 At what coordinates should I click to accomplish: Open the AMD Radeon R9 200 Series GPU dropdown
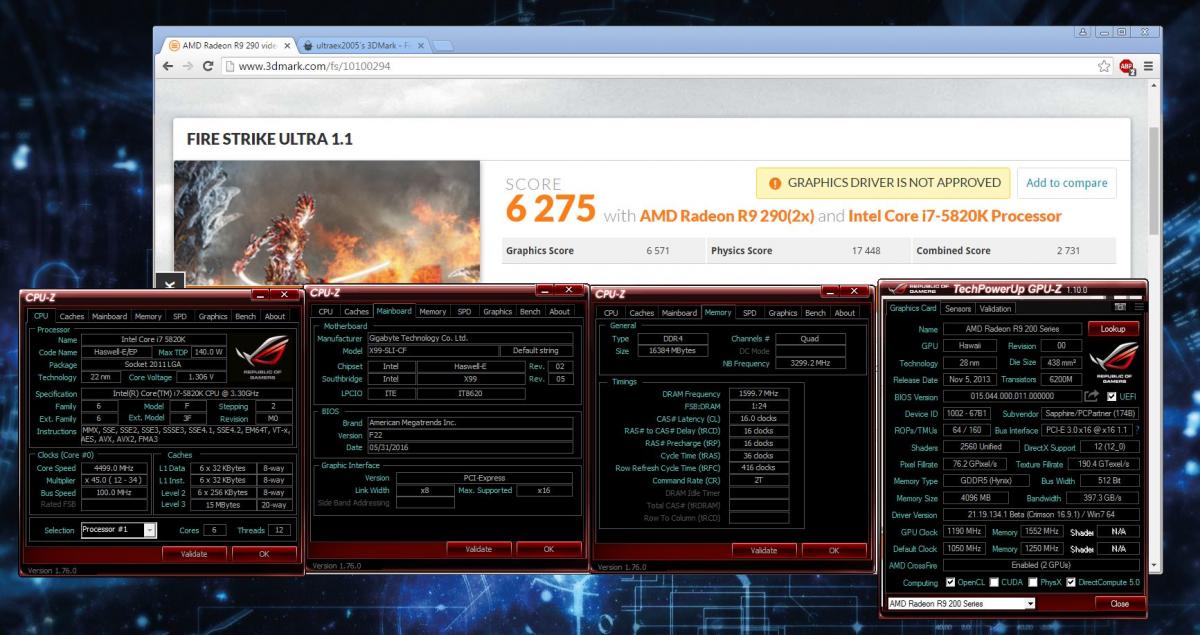[1029, 604]
